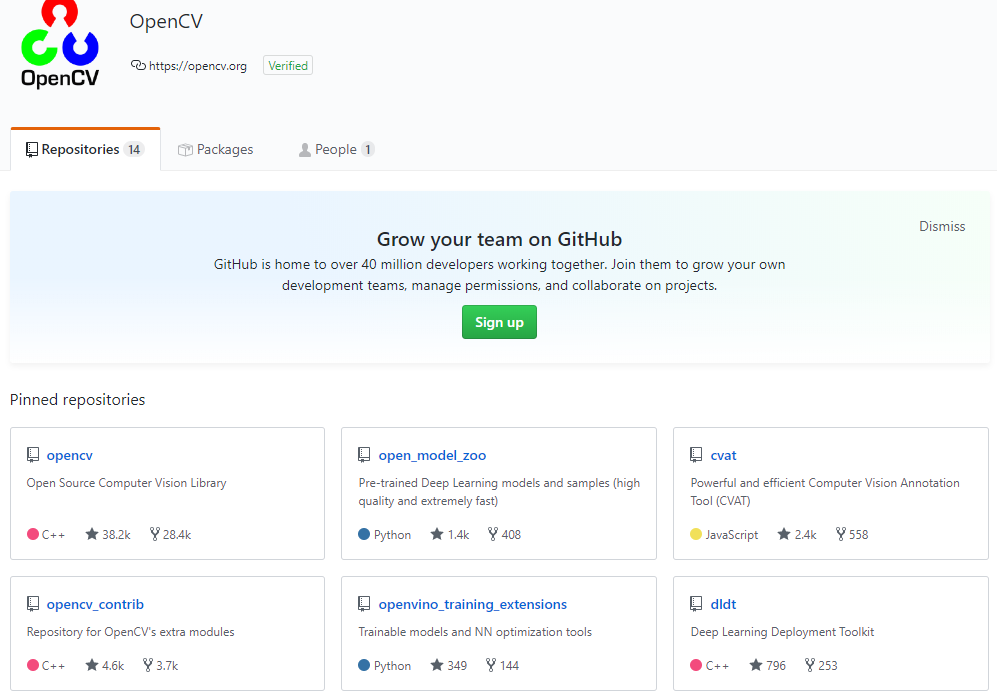Click the pink C++ language dot on dldt
This screenshot has height=695, width=997.
click(x=696, y=665)
